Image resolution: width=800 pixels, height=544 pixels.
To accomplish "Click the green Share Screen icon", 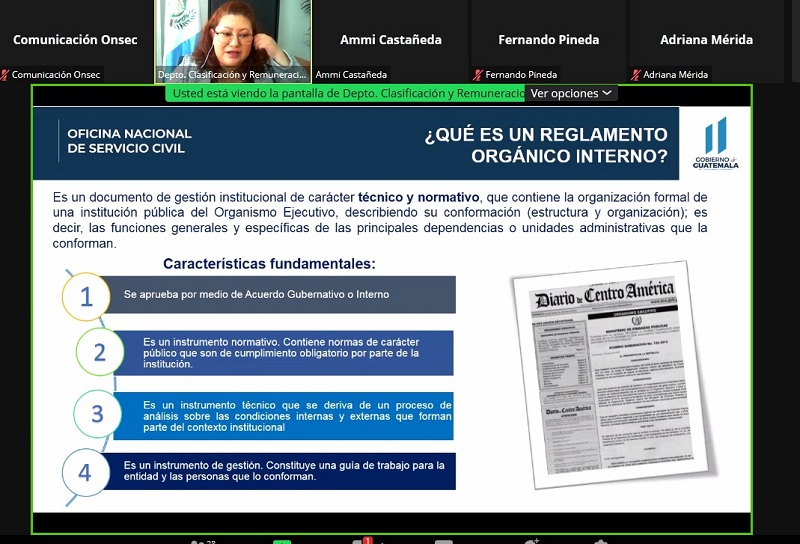I will click(282, 541).
